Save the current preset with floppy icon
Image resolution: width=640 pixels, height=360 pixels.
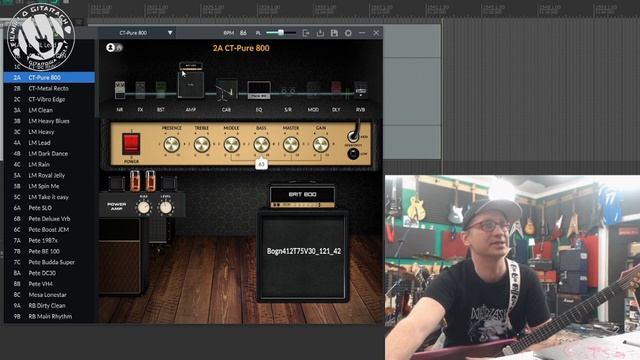(x=334, y=33)
